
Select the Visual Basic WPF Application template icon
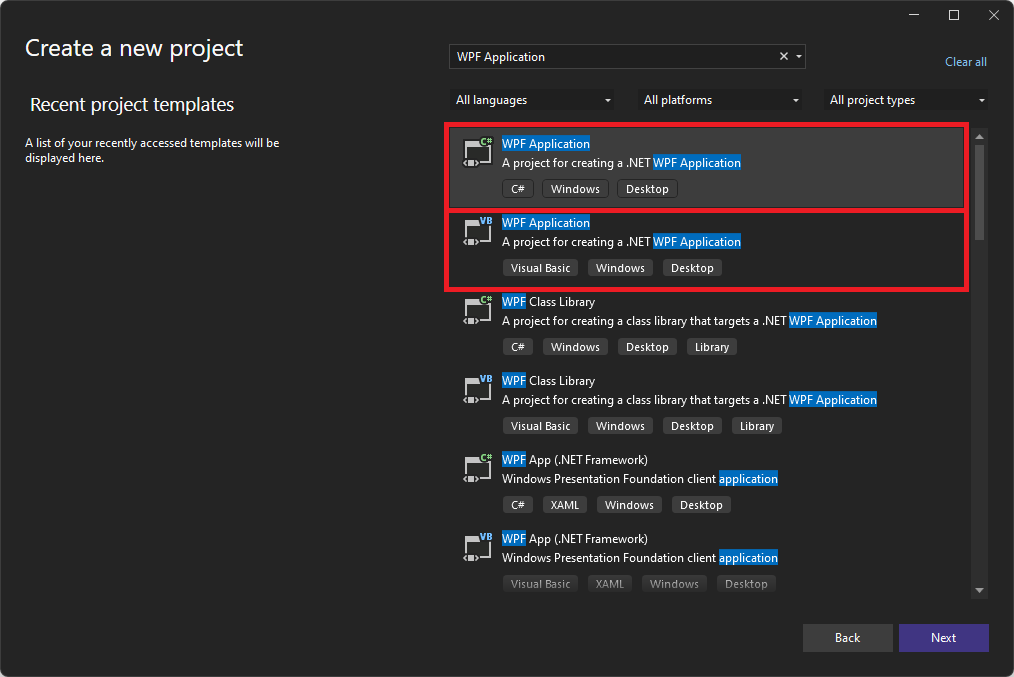pos(476,231)
